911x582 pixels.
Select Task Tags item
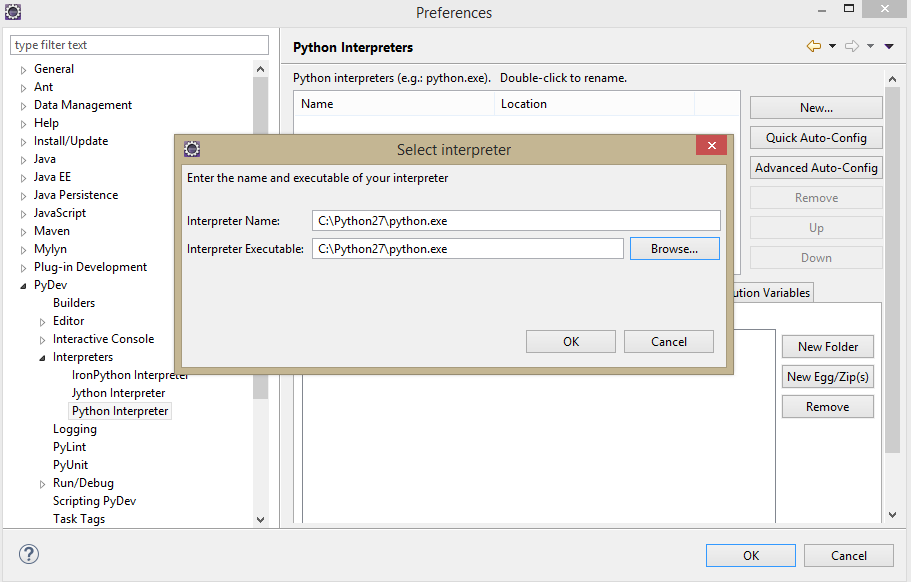pos(79,519)
